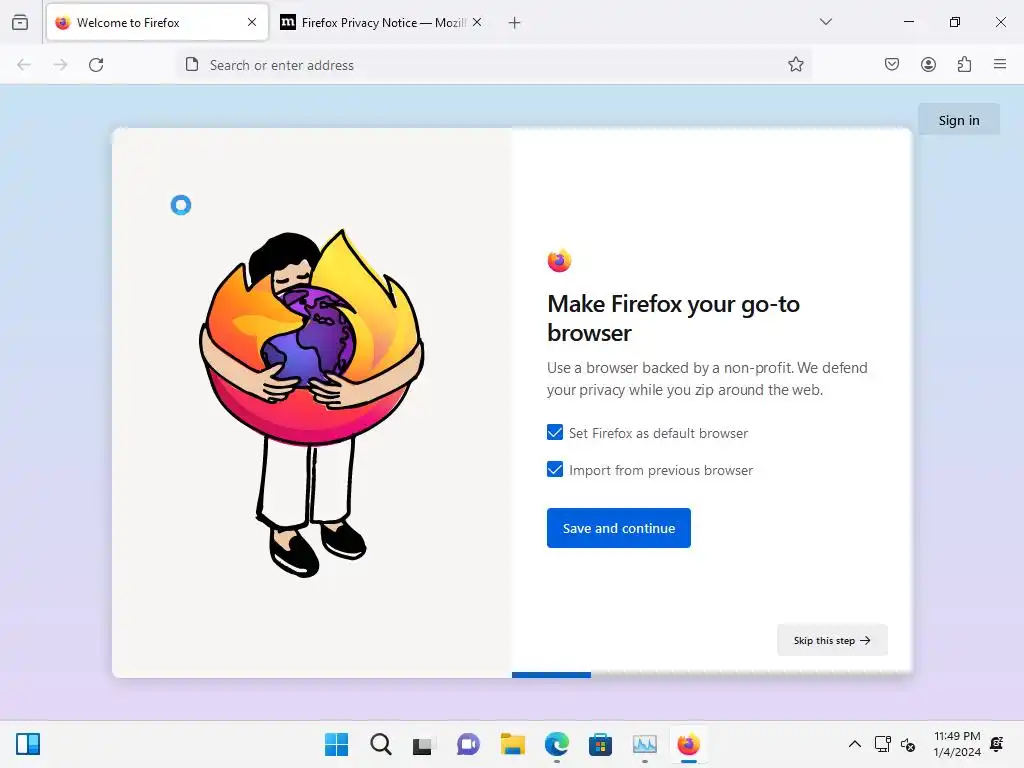Open Microsoft Store from the taskbar
1024x768 pixels.
click(600, 744)
